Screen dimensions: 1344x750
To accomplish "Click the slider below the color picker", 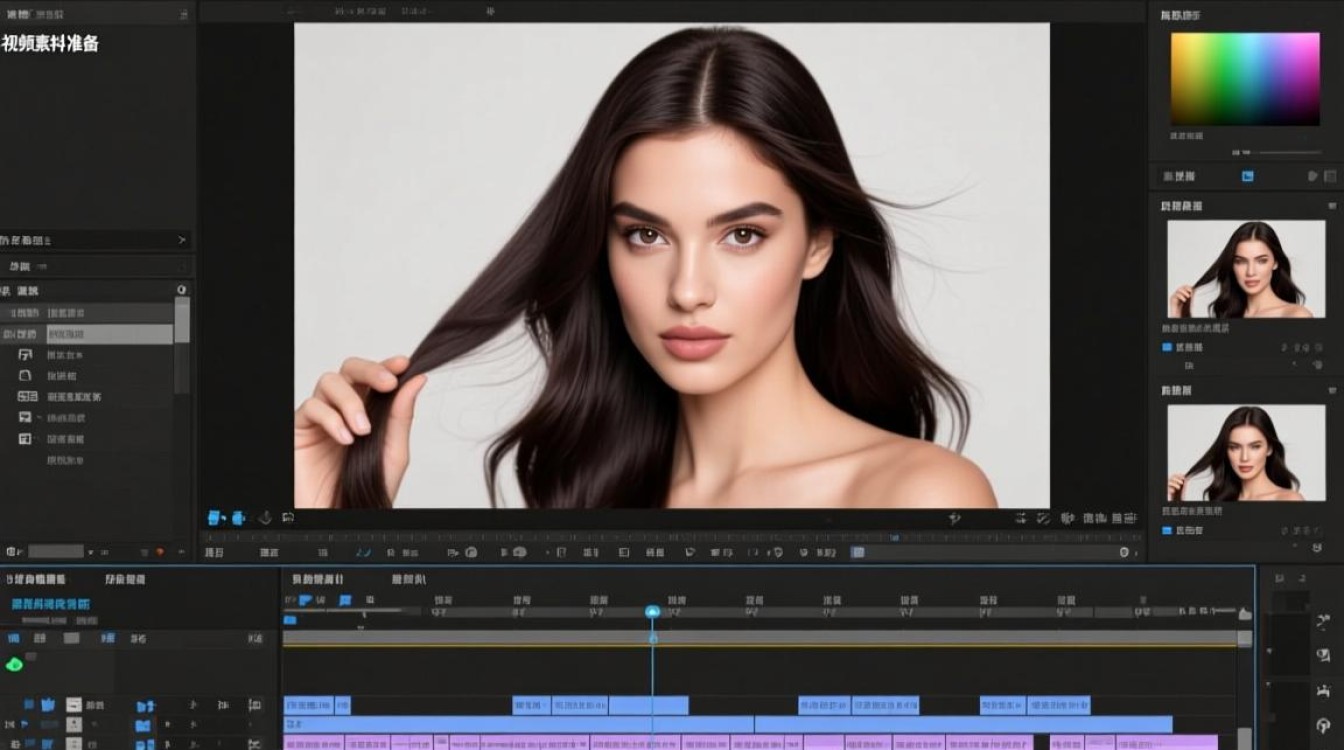I will (x=1290, y=152).
